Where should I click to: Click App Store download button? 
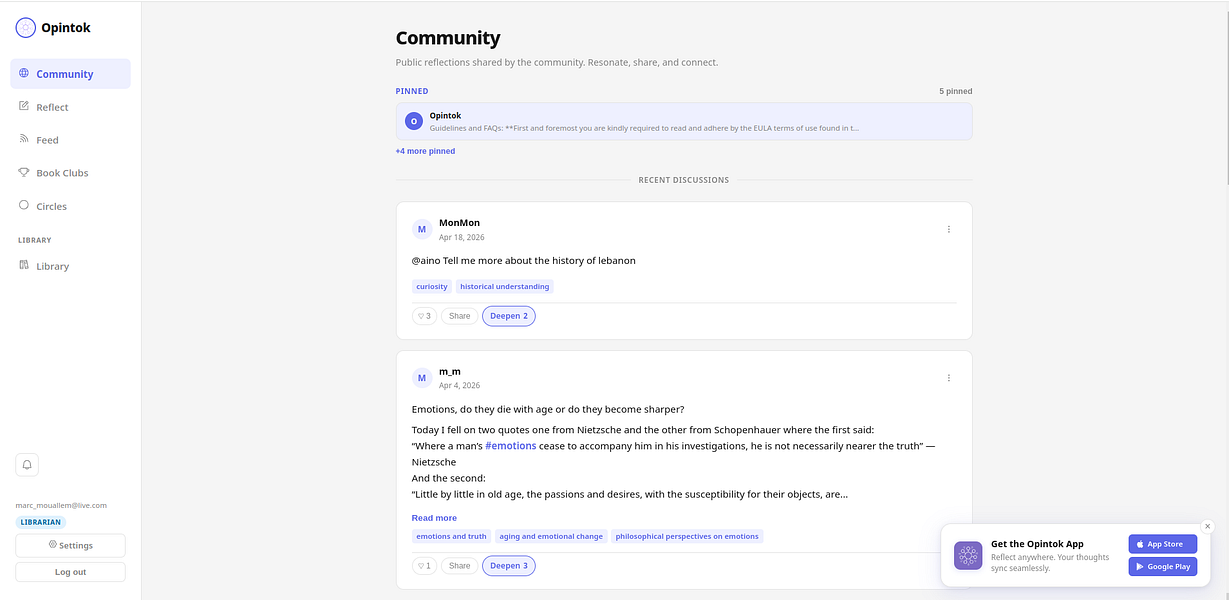[x=1162, y=544]
